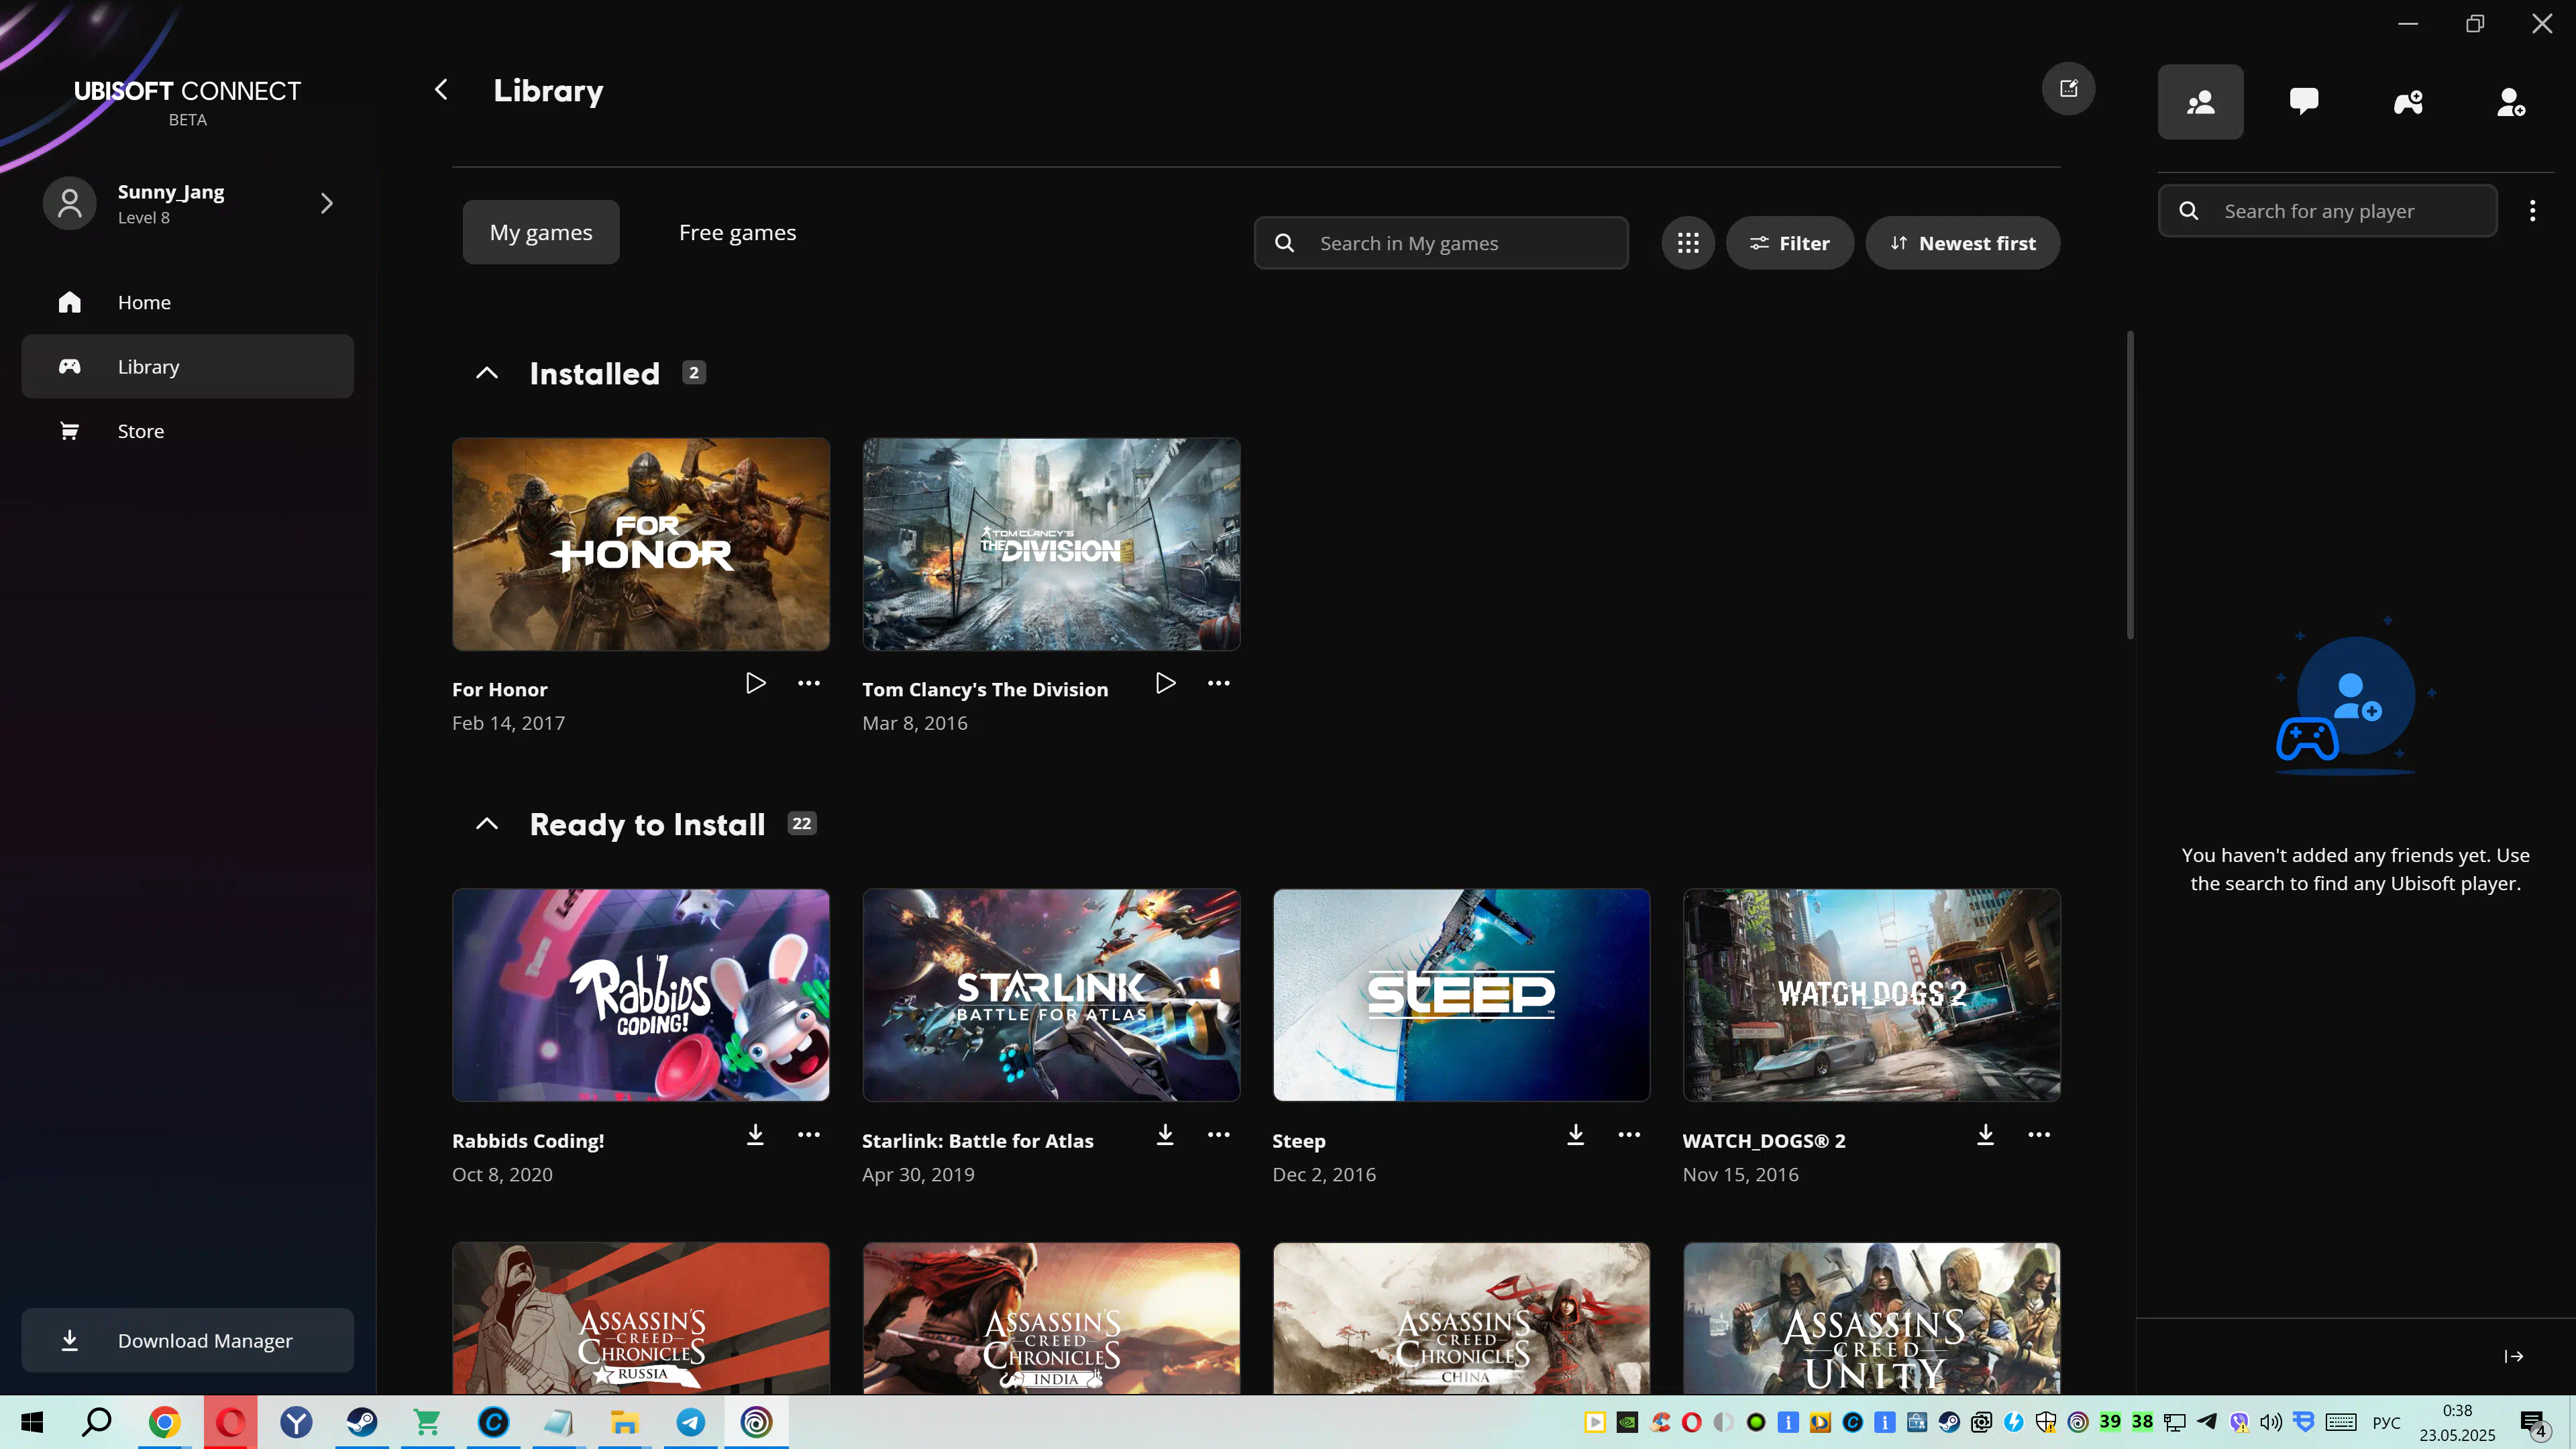Open the add friend icon

coord(2511,102)
